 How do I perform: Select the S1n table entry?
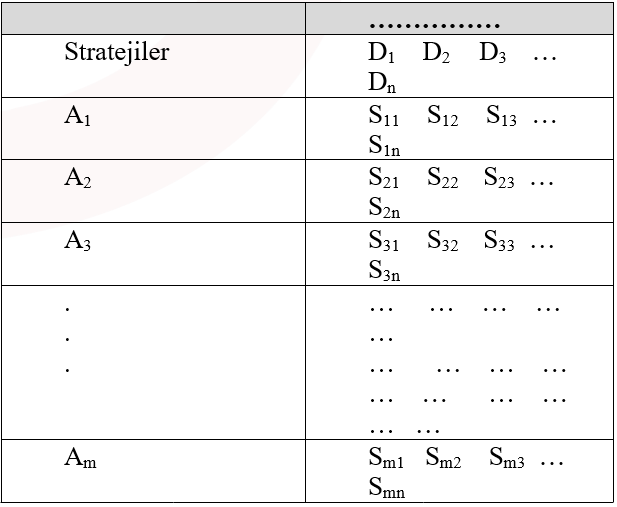click(385, 144)
